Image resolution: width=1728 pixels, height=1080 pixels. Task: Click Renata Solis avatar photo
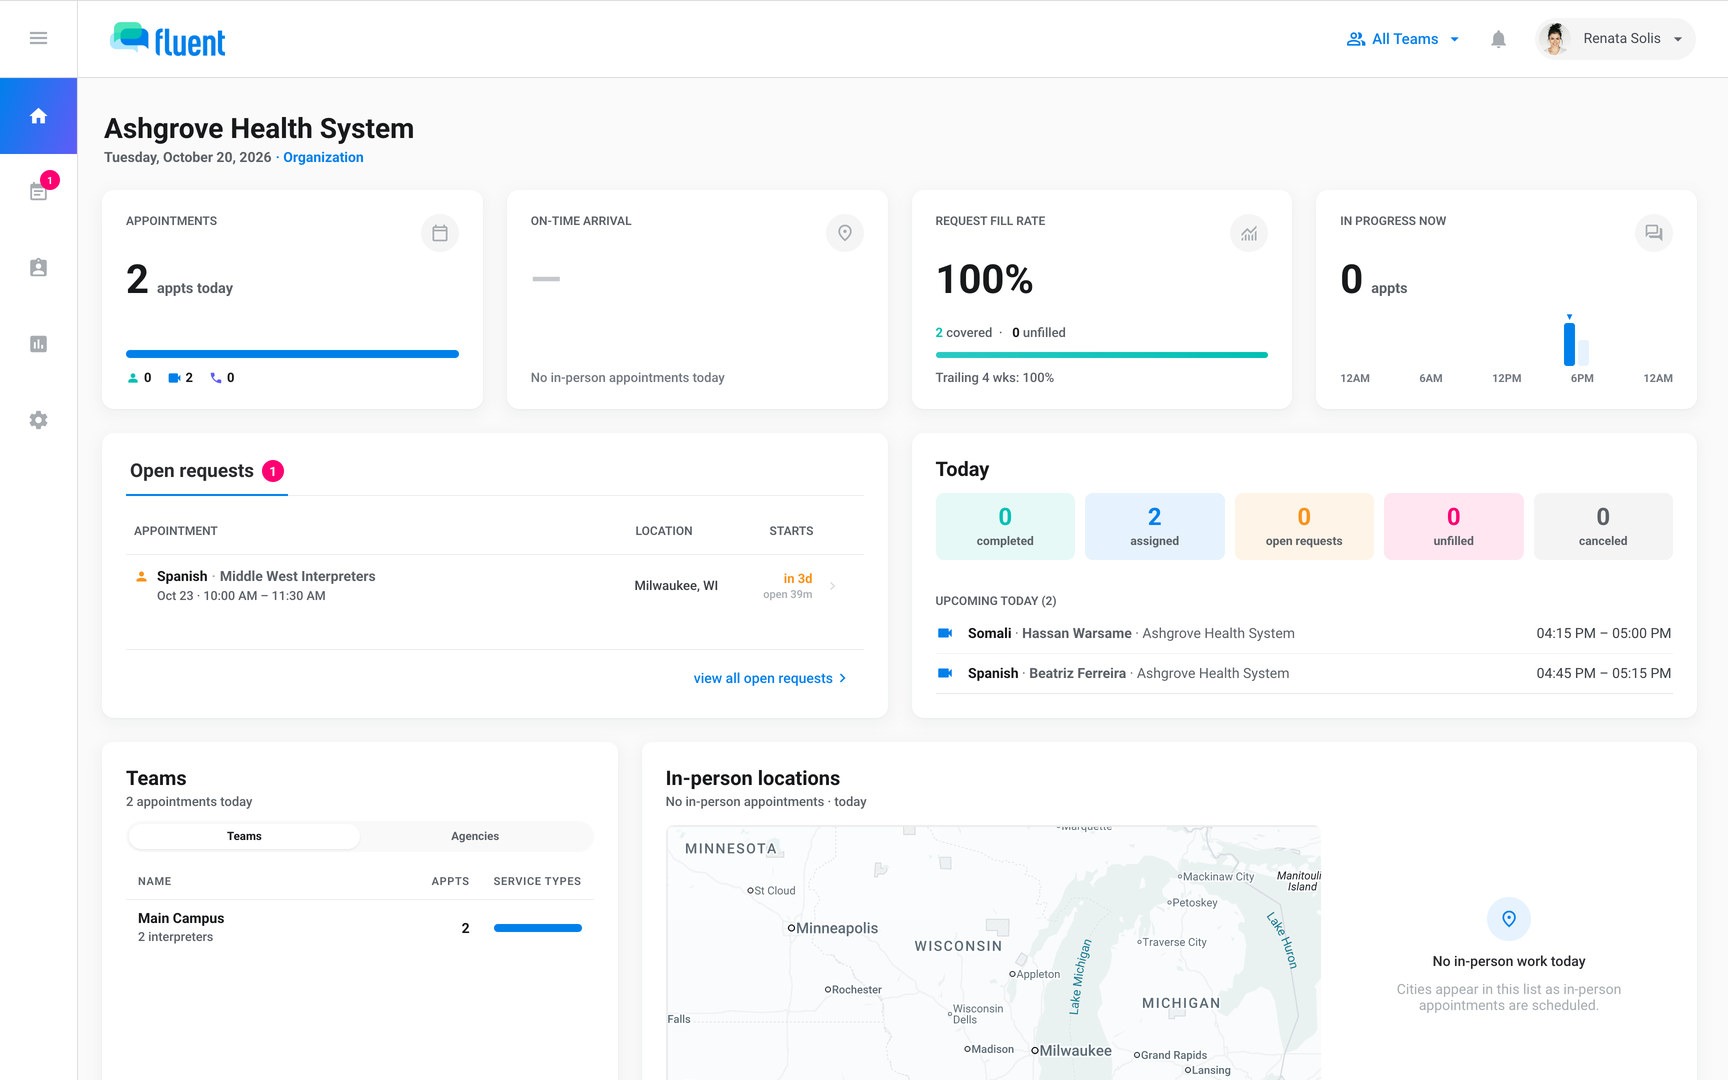tap(1554, 39)
